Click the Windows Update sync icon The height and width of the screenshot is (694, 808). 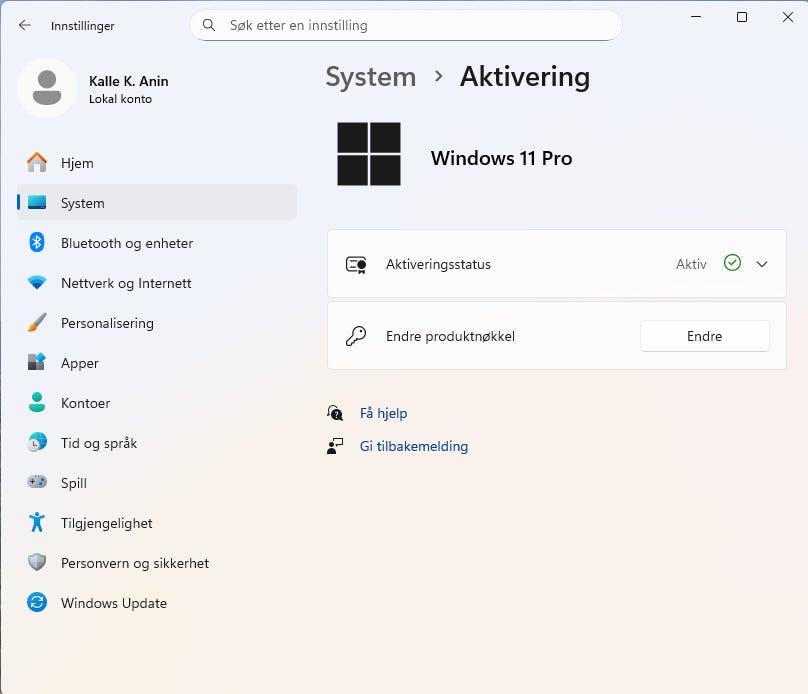37,602
